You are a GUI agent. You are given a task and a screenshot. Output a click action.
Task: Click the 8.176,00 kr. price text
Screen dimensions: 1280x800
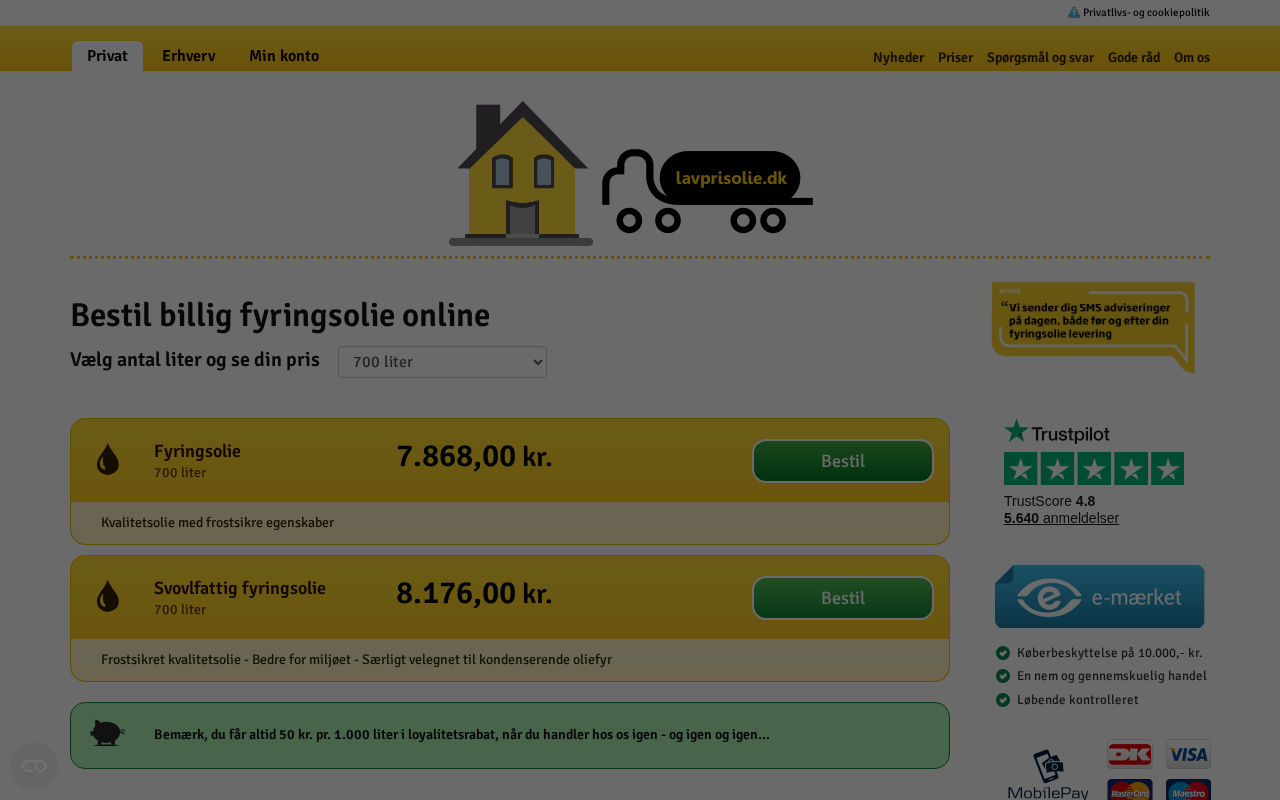point(474,594)
